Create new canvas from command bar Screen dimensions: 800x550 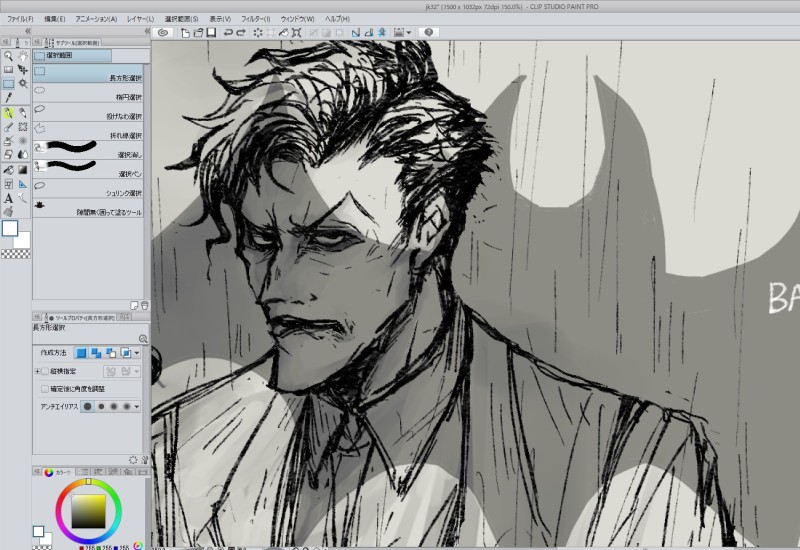coord(185,33)
